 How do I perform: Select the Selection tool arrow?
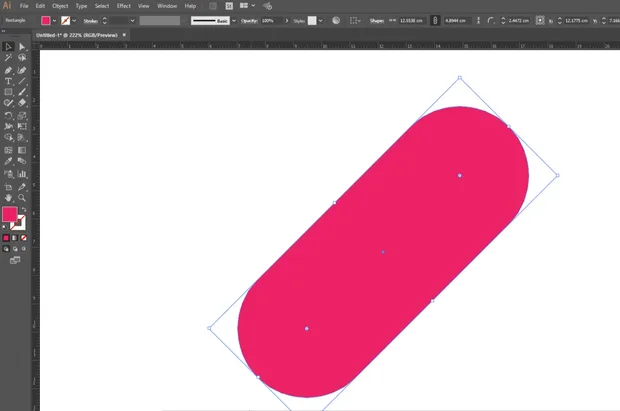[x=8, y=47]
